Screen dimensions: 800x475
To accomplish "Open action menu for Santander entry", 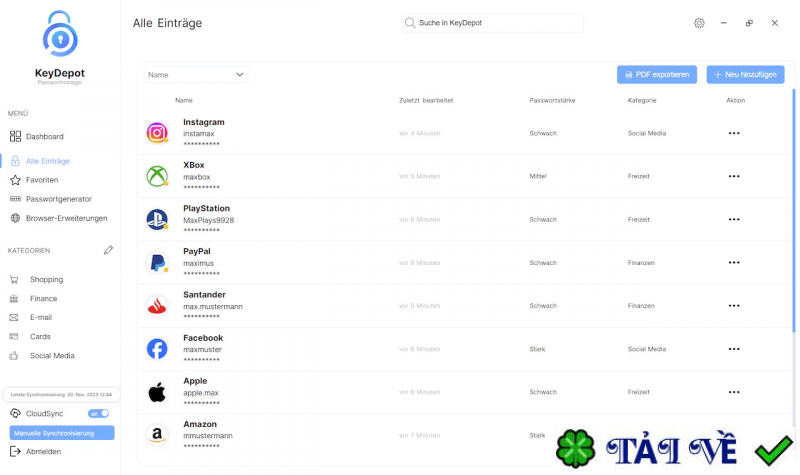I will pyautogui.click(x=734, y=306).
